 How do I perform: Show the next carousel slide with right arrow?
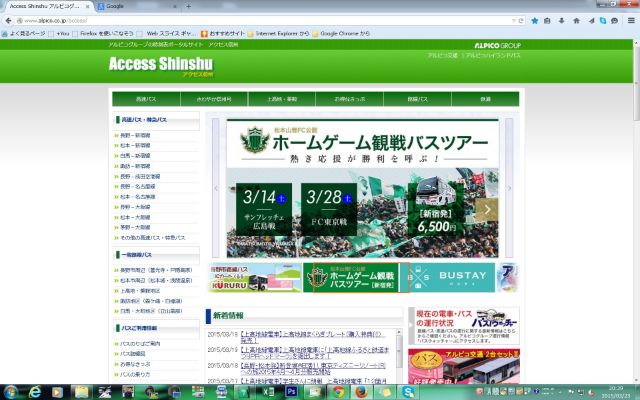pos(487,209)
